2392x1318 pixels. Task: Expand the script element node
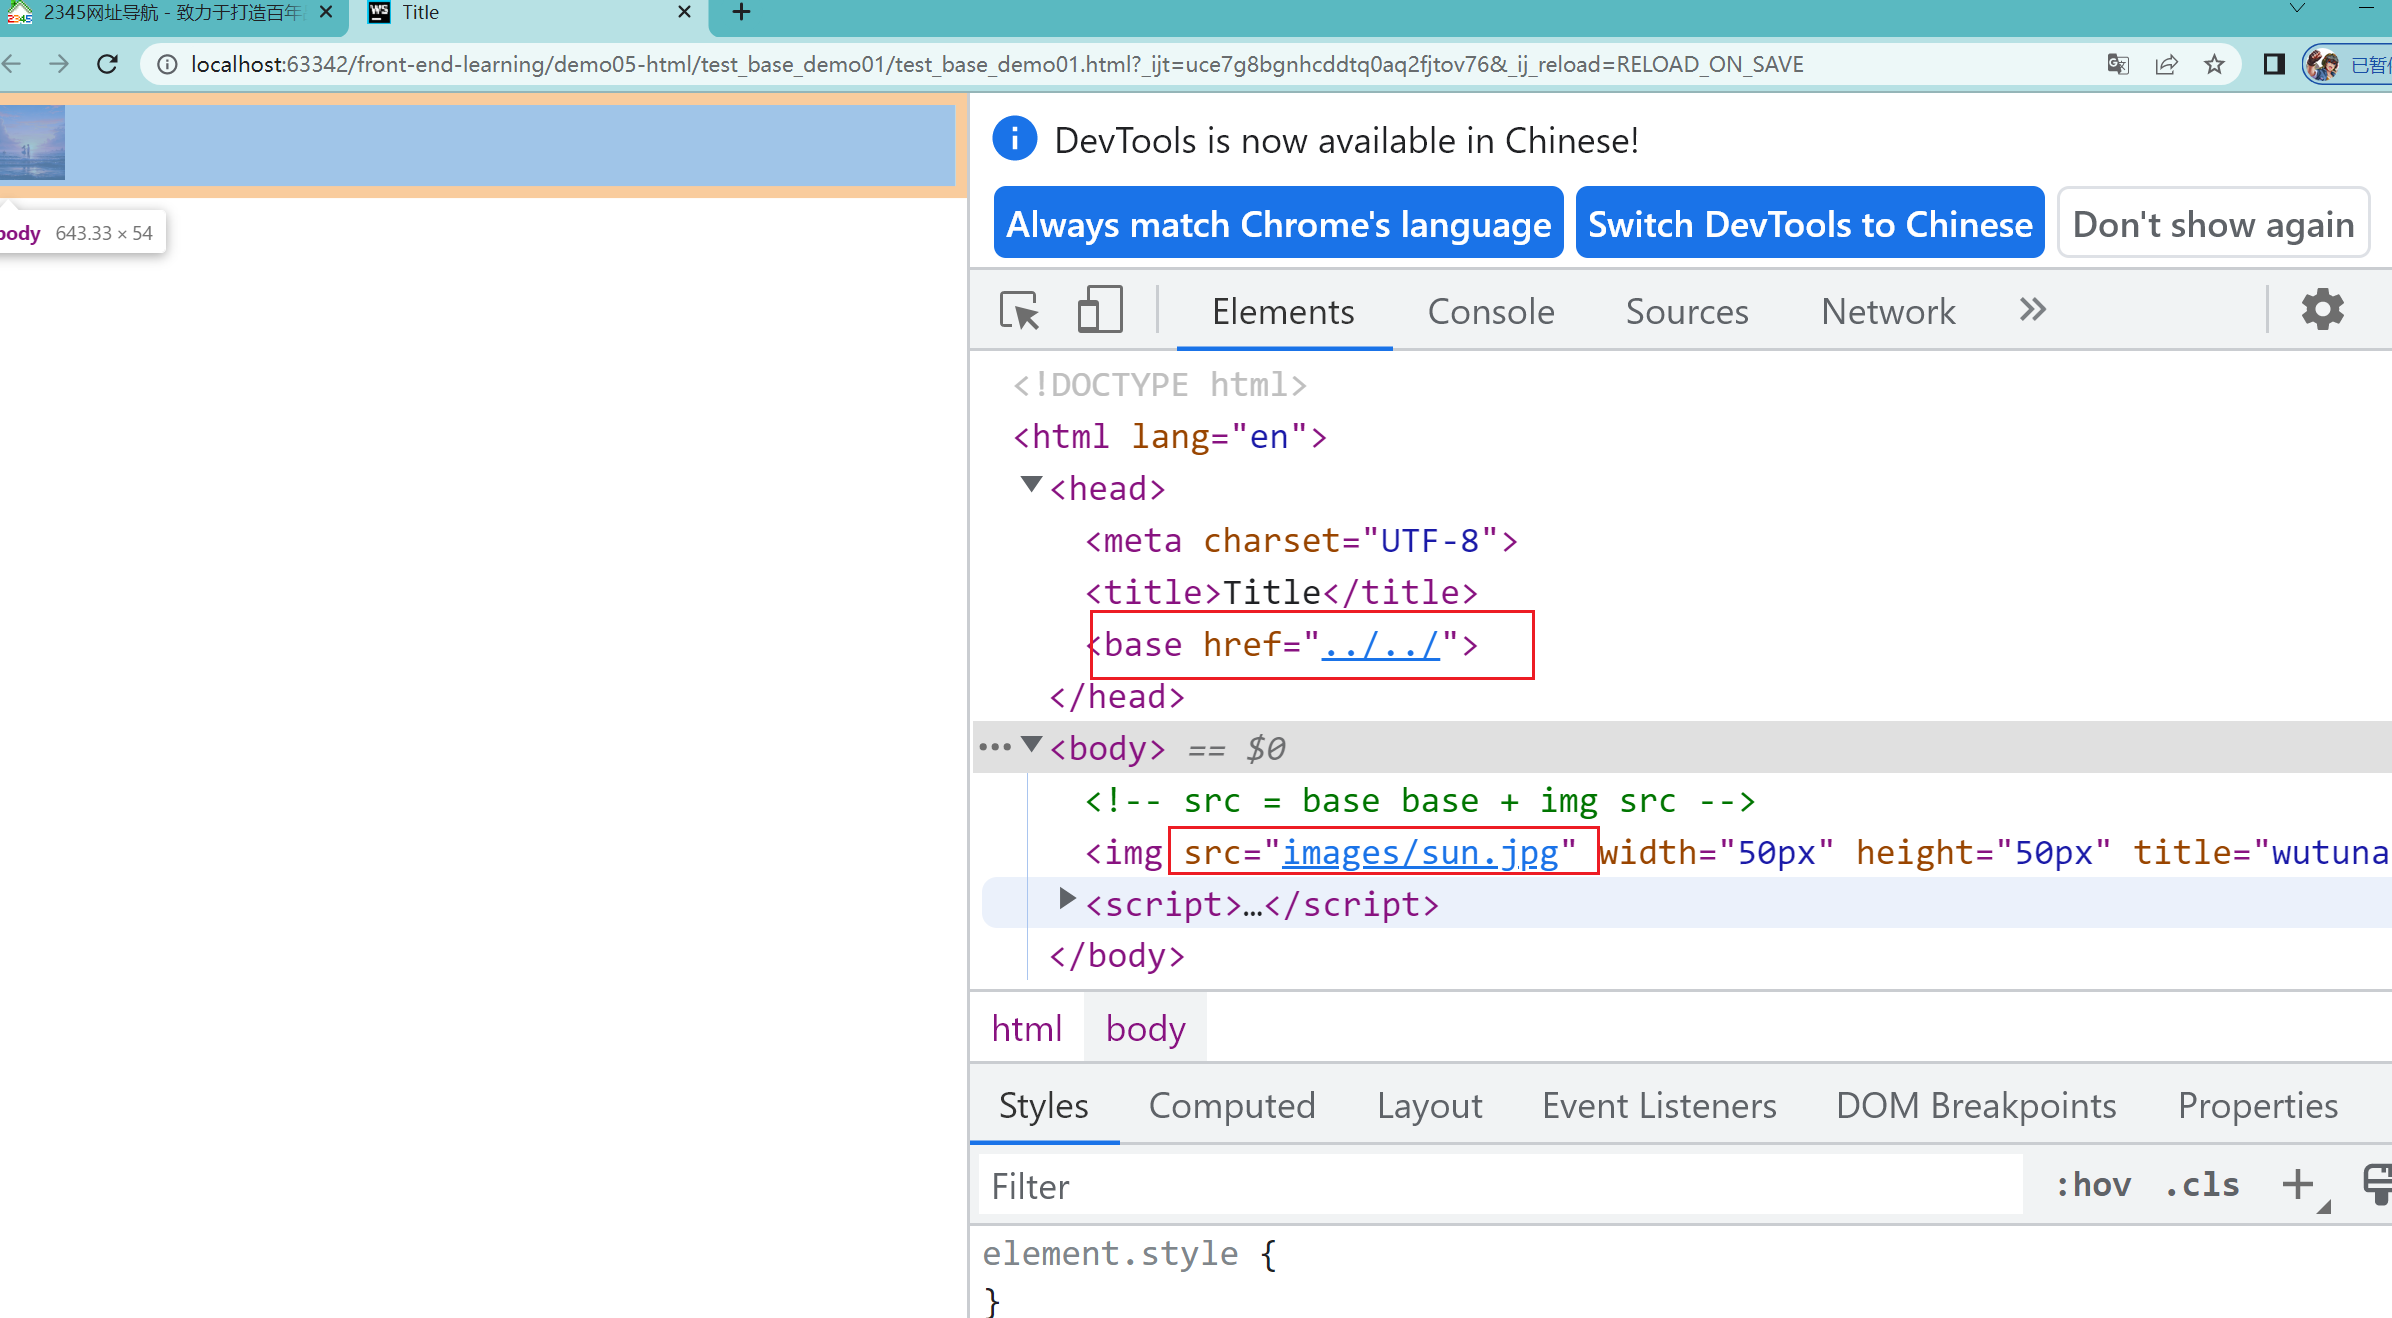1067,899
